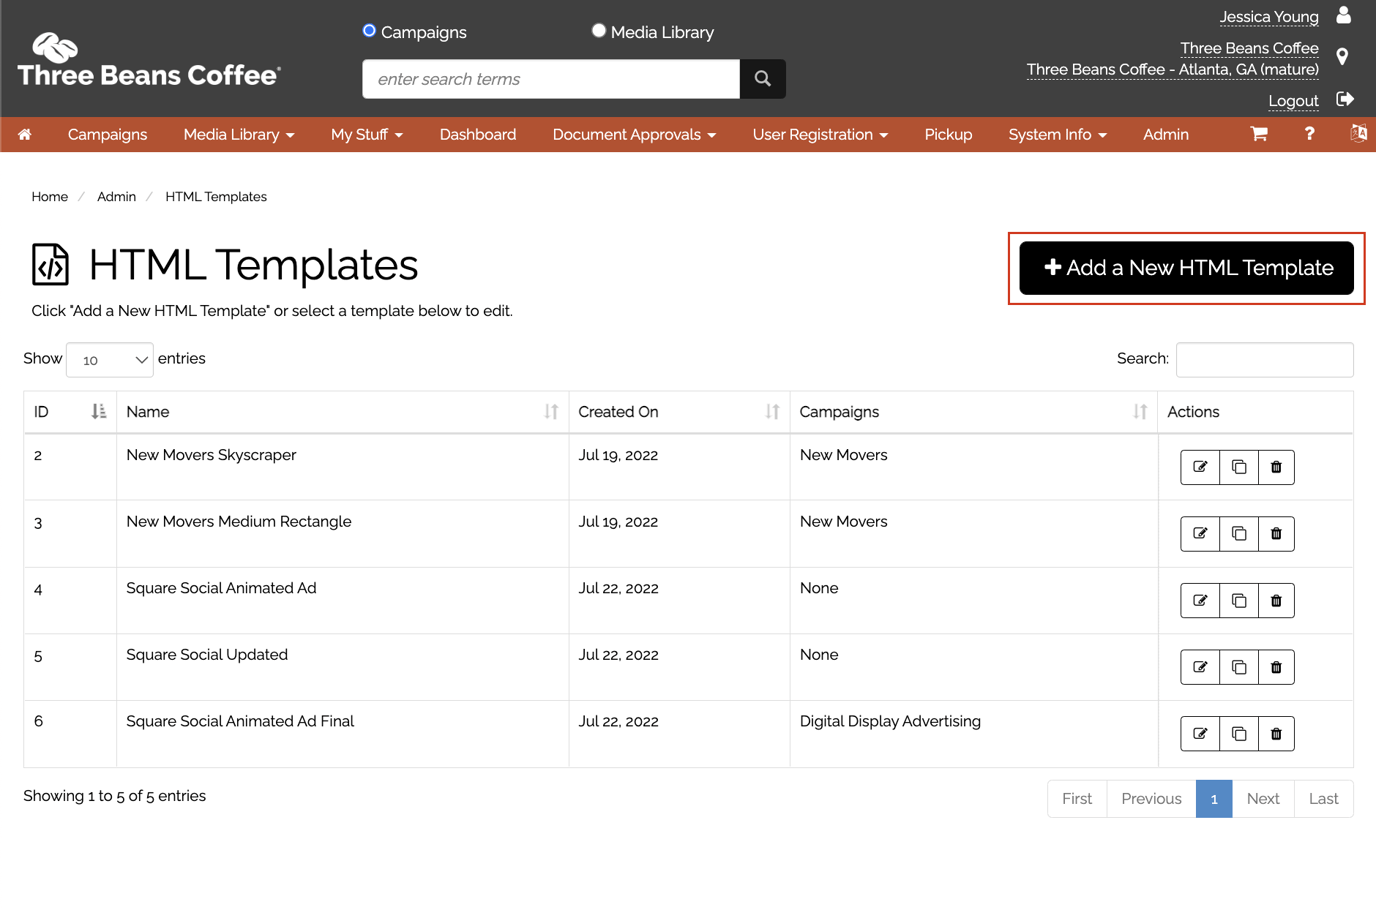The width and height of the screenshot is (1376, 910).
Task: Click Add a New HTML Template button
Action: click(x=1186, y=267)
